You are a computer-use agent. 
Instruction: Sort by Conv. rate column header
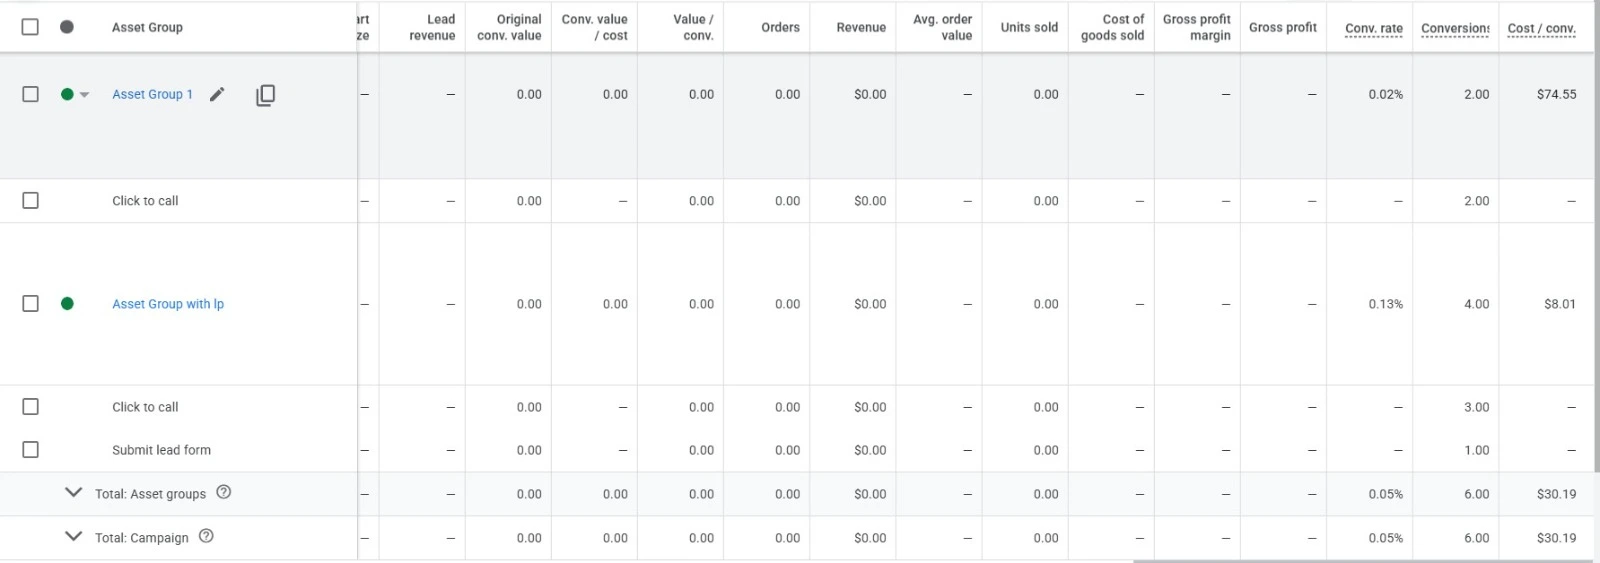tap(1373, 28)
